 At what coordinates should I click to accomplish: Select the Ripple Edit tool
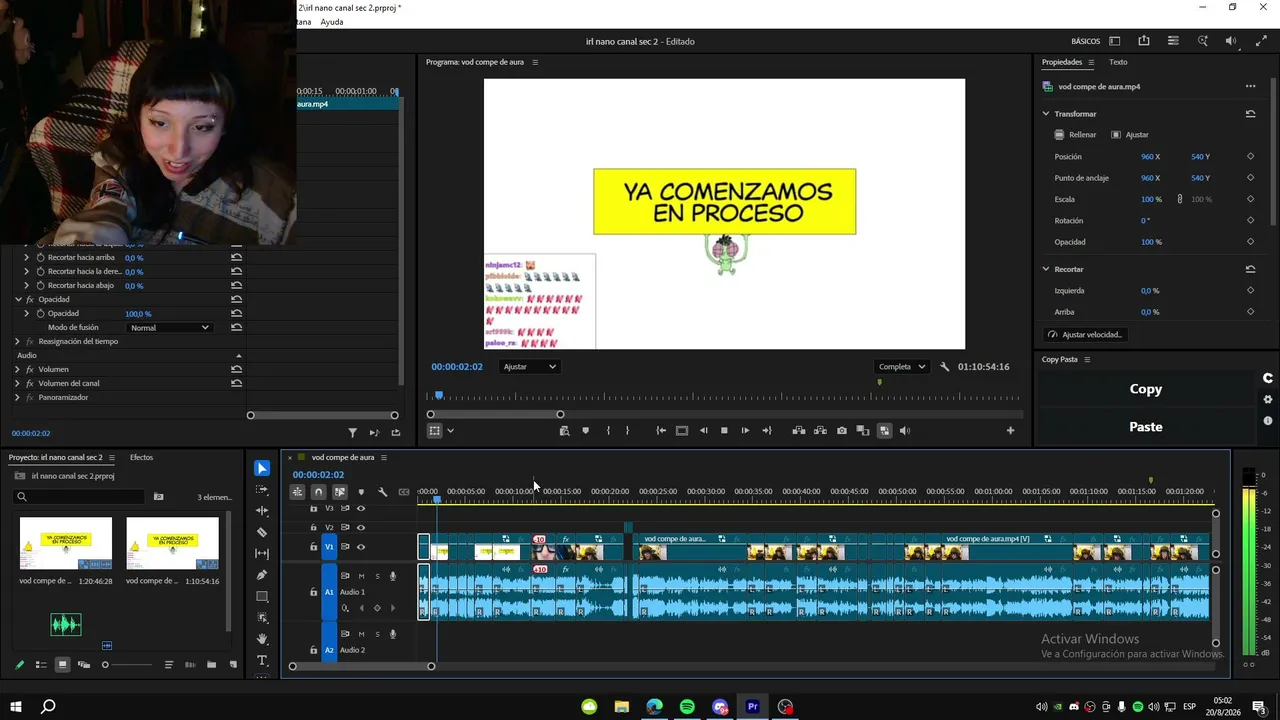(262, 511)
